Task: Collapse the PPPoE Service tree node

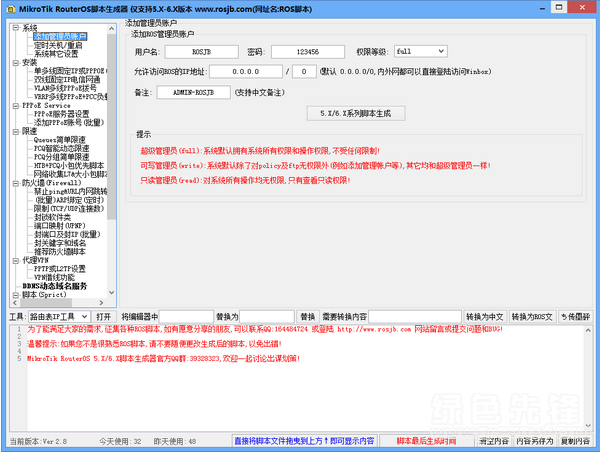Action: coord(16,106)
